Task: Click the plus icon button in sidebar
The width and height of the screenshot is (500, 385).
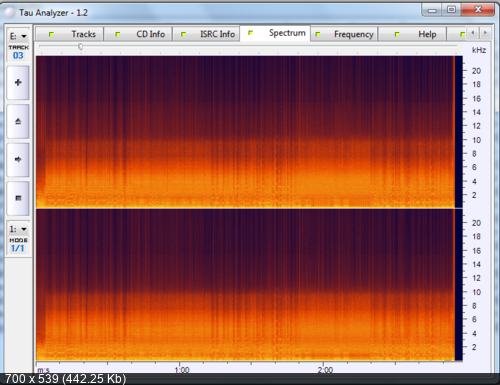Action: (18, 82)
